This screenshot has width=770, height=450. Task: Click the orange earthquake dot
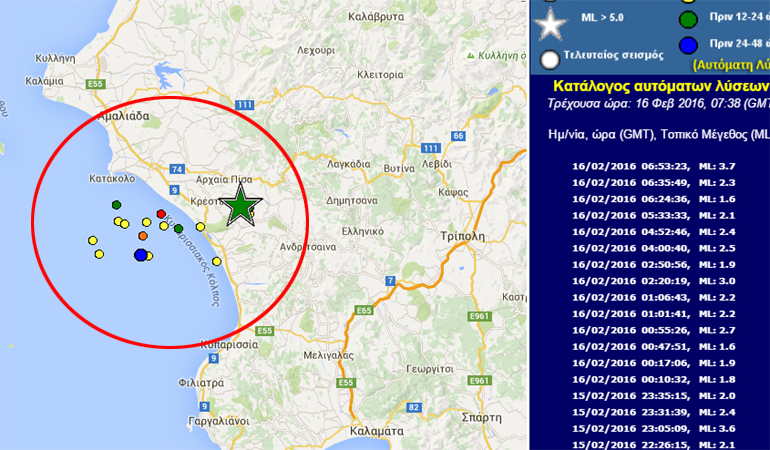pyautogui.click(x=143, y=236)
